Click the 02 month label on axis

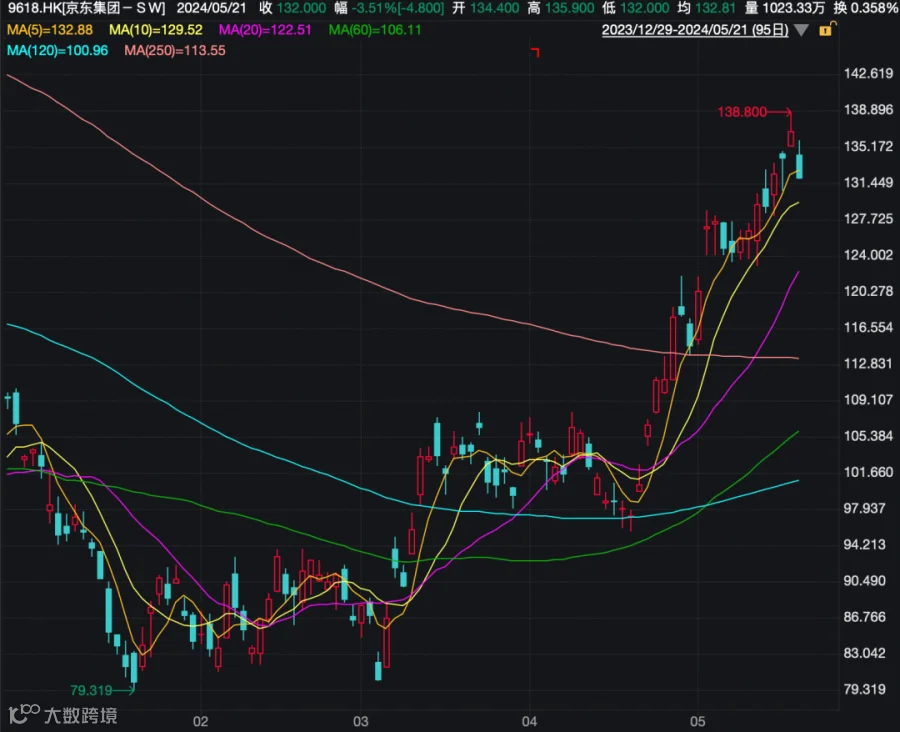pyautogui.click(x=200, y=722)
